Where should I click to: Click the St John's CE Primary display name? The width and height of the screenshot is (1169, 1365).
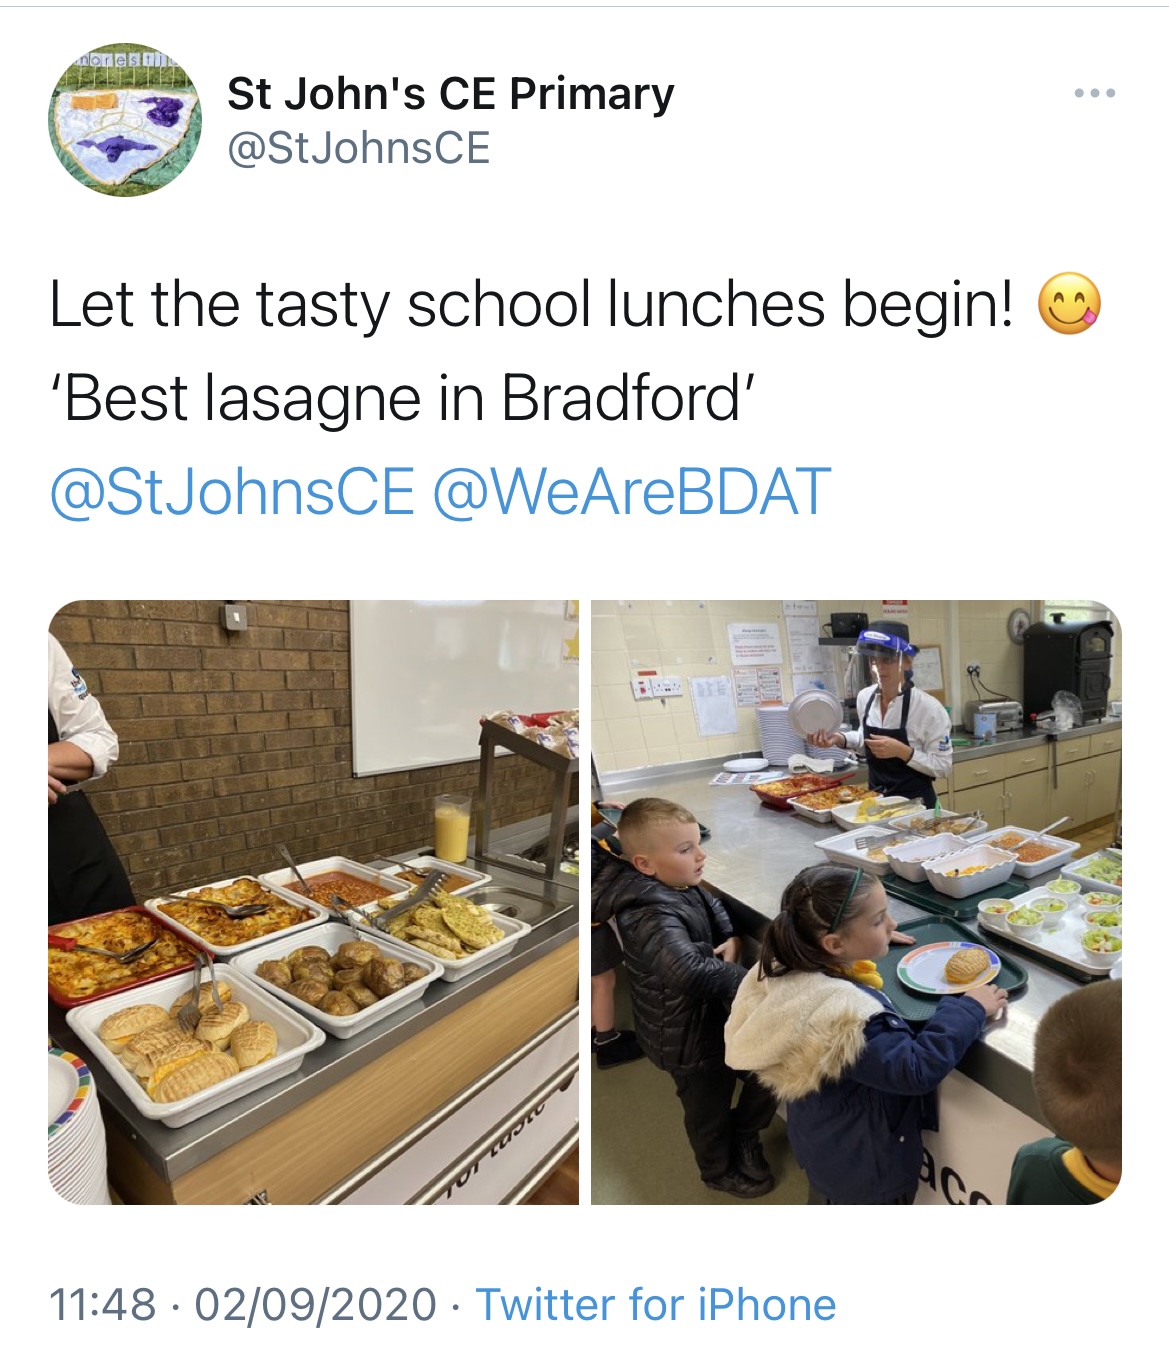(x=450, y=94)
